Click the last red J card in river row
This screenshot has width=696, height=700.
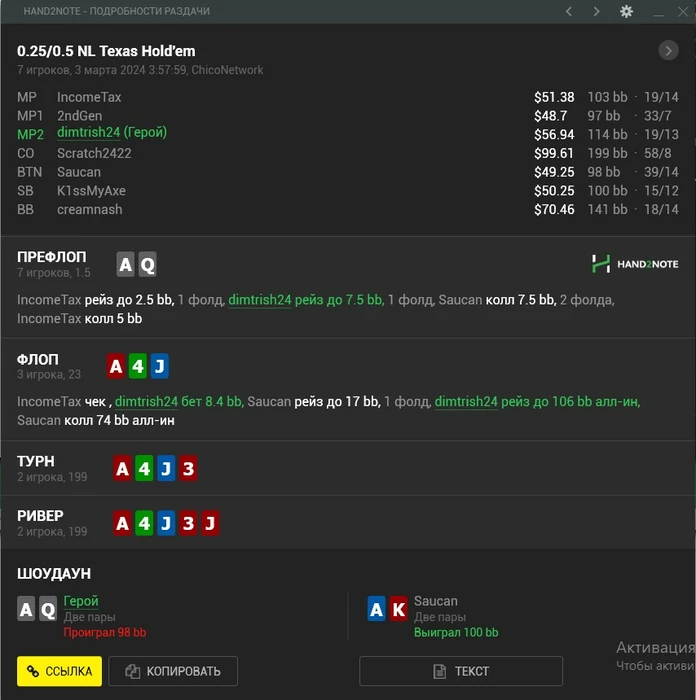[210, 523]
